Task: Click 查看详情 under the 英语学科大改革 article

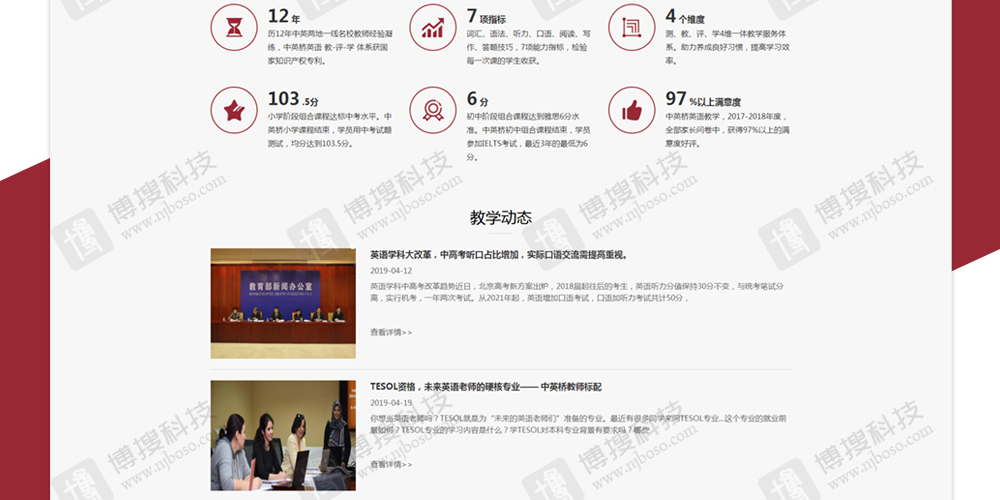Action: [390, 332]
